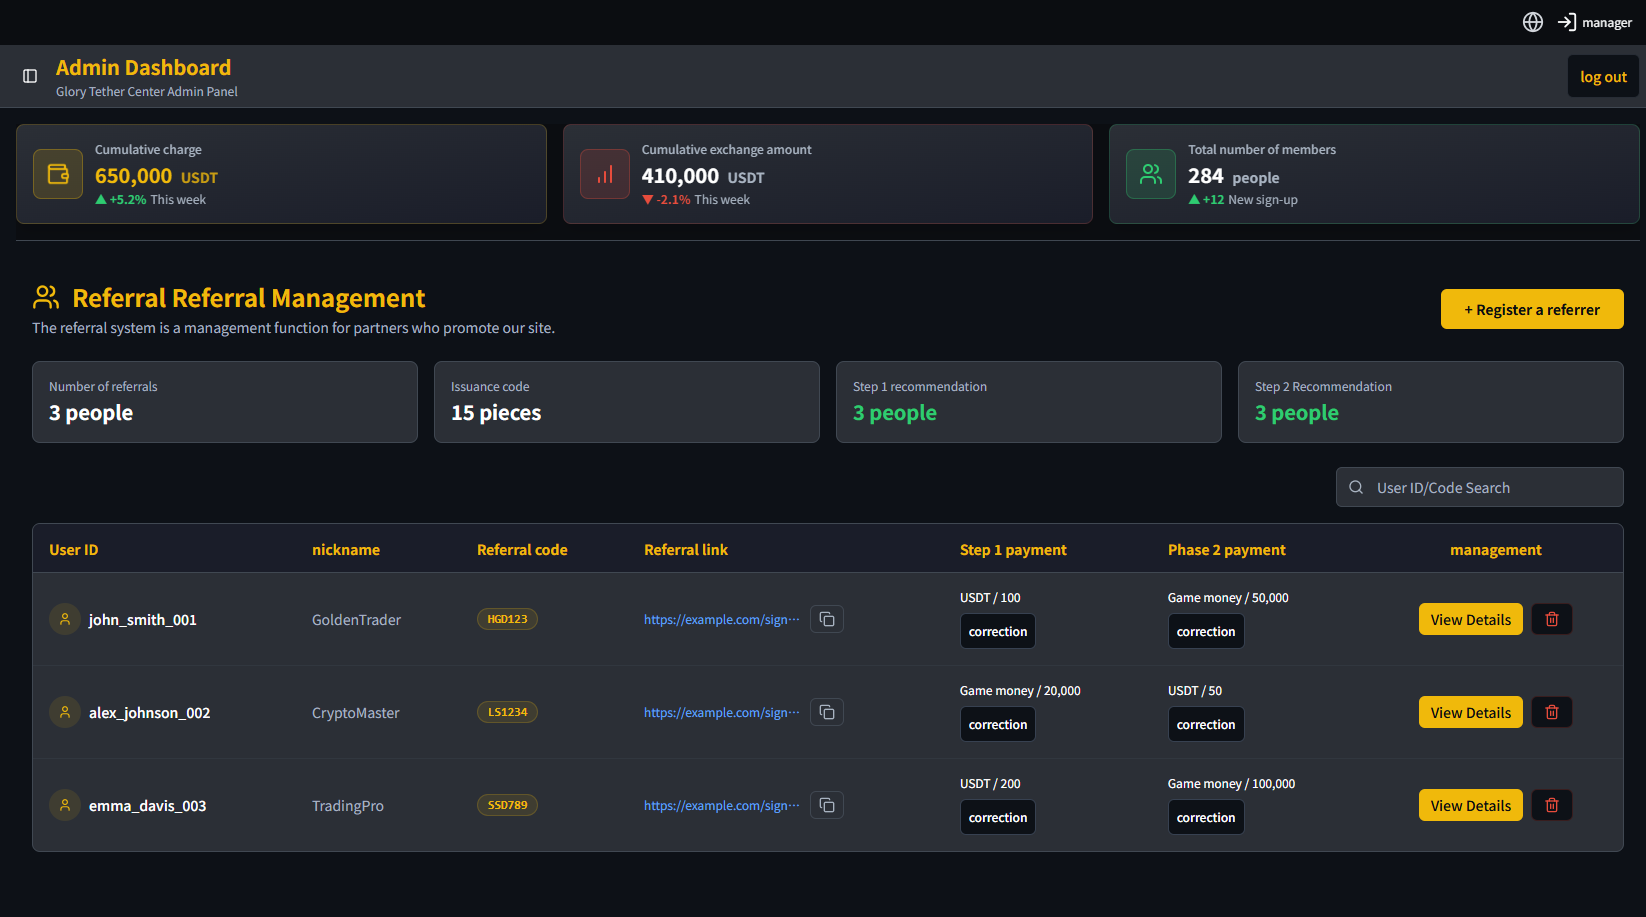
Task: Click the manager login icon
Action: pos(1567,22)
